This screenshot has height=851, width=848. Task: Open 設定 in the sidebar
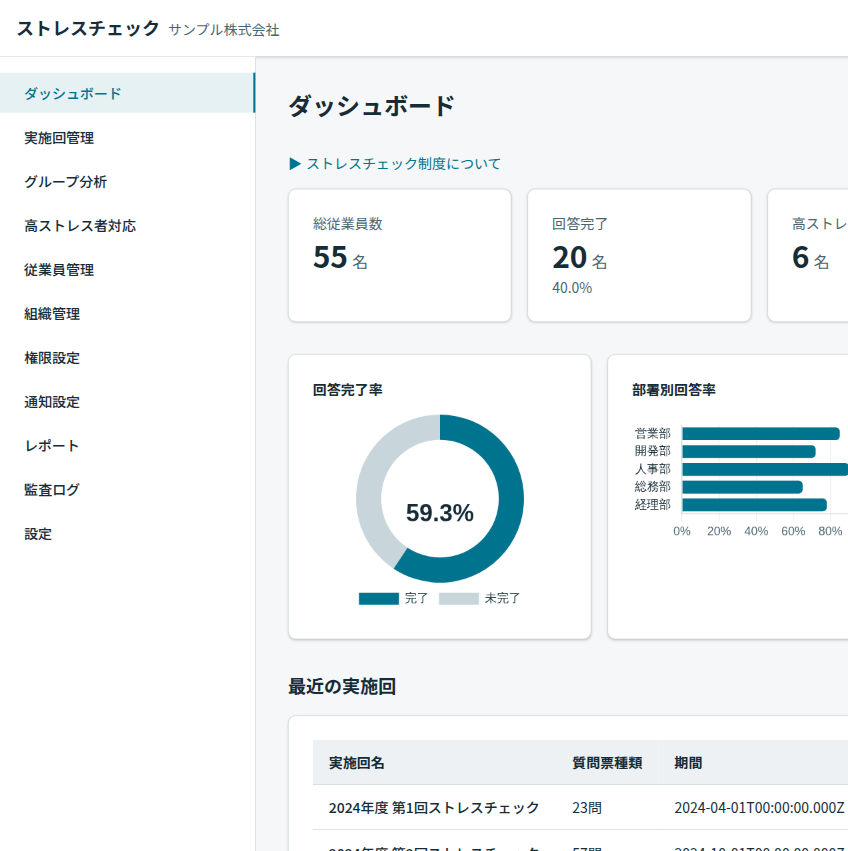click(x=38, y=534)
